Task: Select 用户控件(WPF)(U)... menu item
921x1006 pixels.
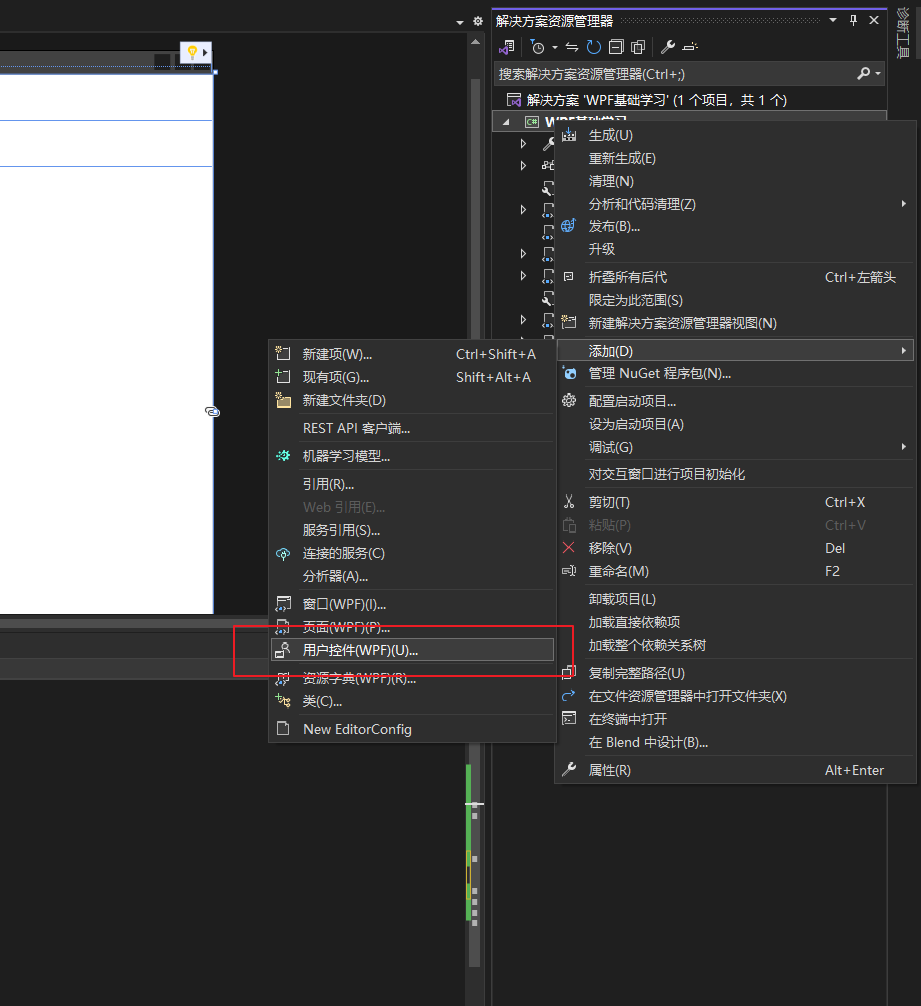Action: (360, 650)
